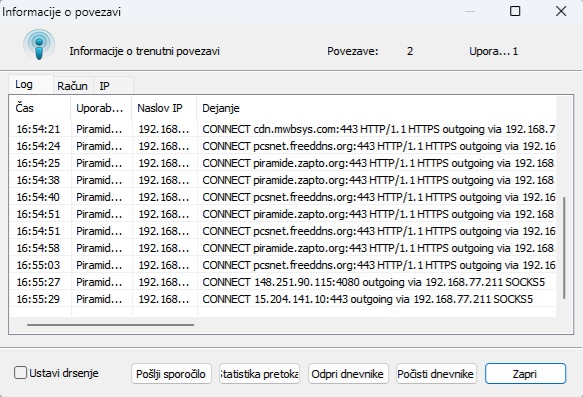Click the cdn.mwbsys.com CONNECT entry

click(x=379, y=129)
